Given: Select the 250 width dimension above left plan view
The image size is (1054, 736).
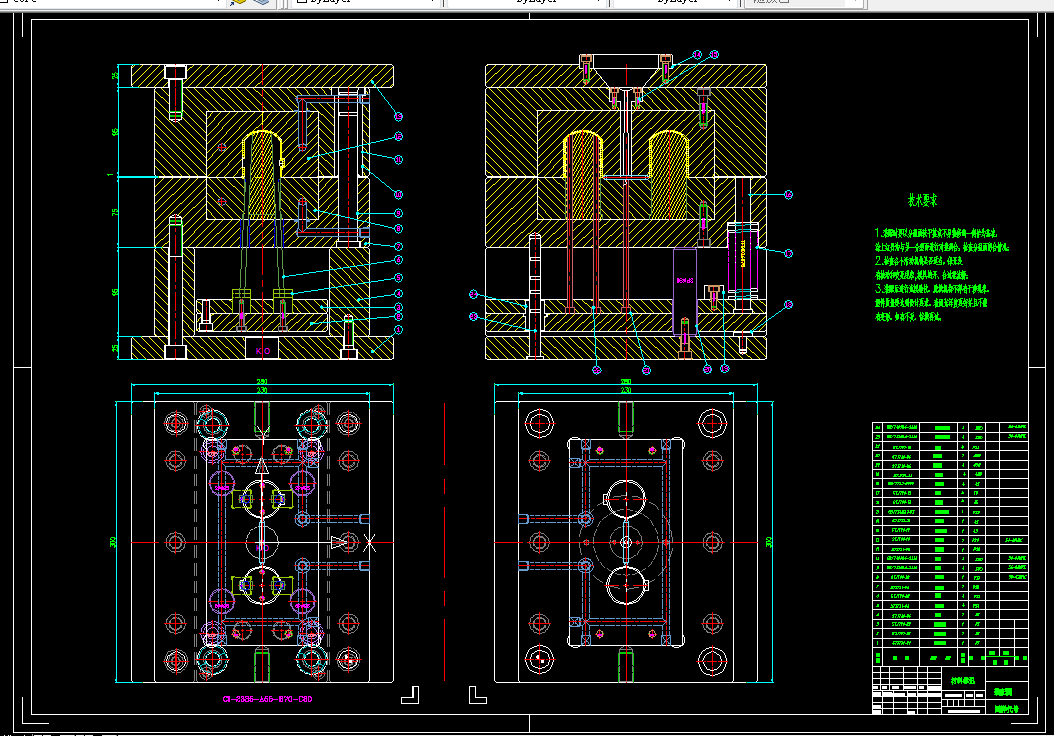Looking at the screenshot, I should tap(262, 382).
